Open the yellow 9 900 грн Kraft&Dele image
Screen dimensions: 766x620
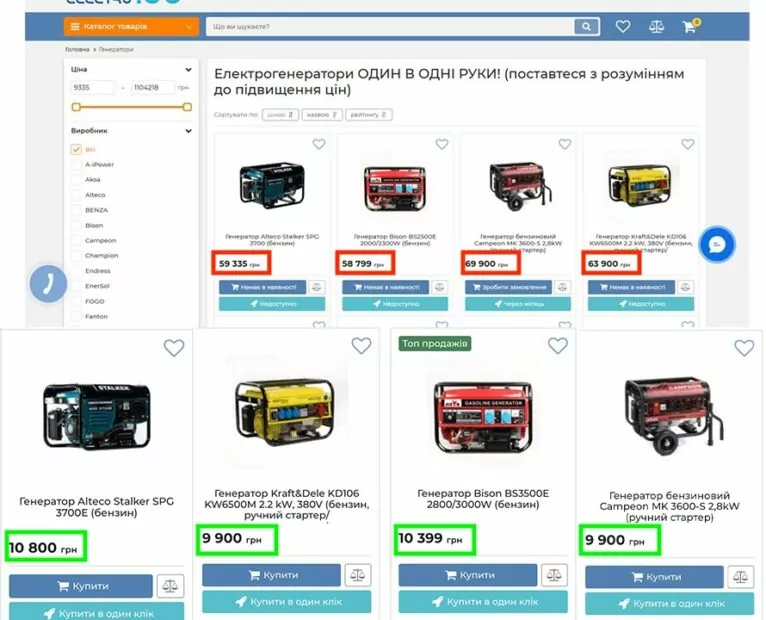point(287,413)
